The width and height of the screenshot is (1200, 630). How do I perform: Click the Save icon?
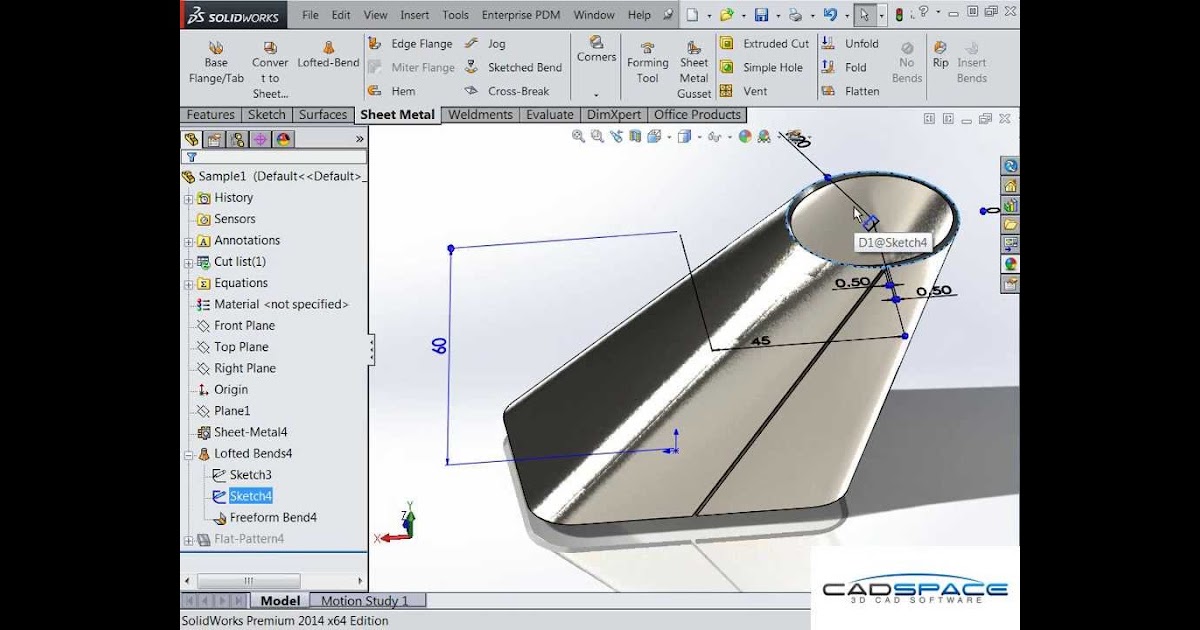(x=761, y=15)
